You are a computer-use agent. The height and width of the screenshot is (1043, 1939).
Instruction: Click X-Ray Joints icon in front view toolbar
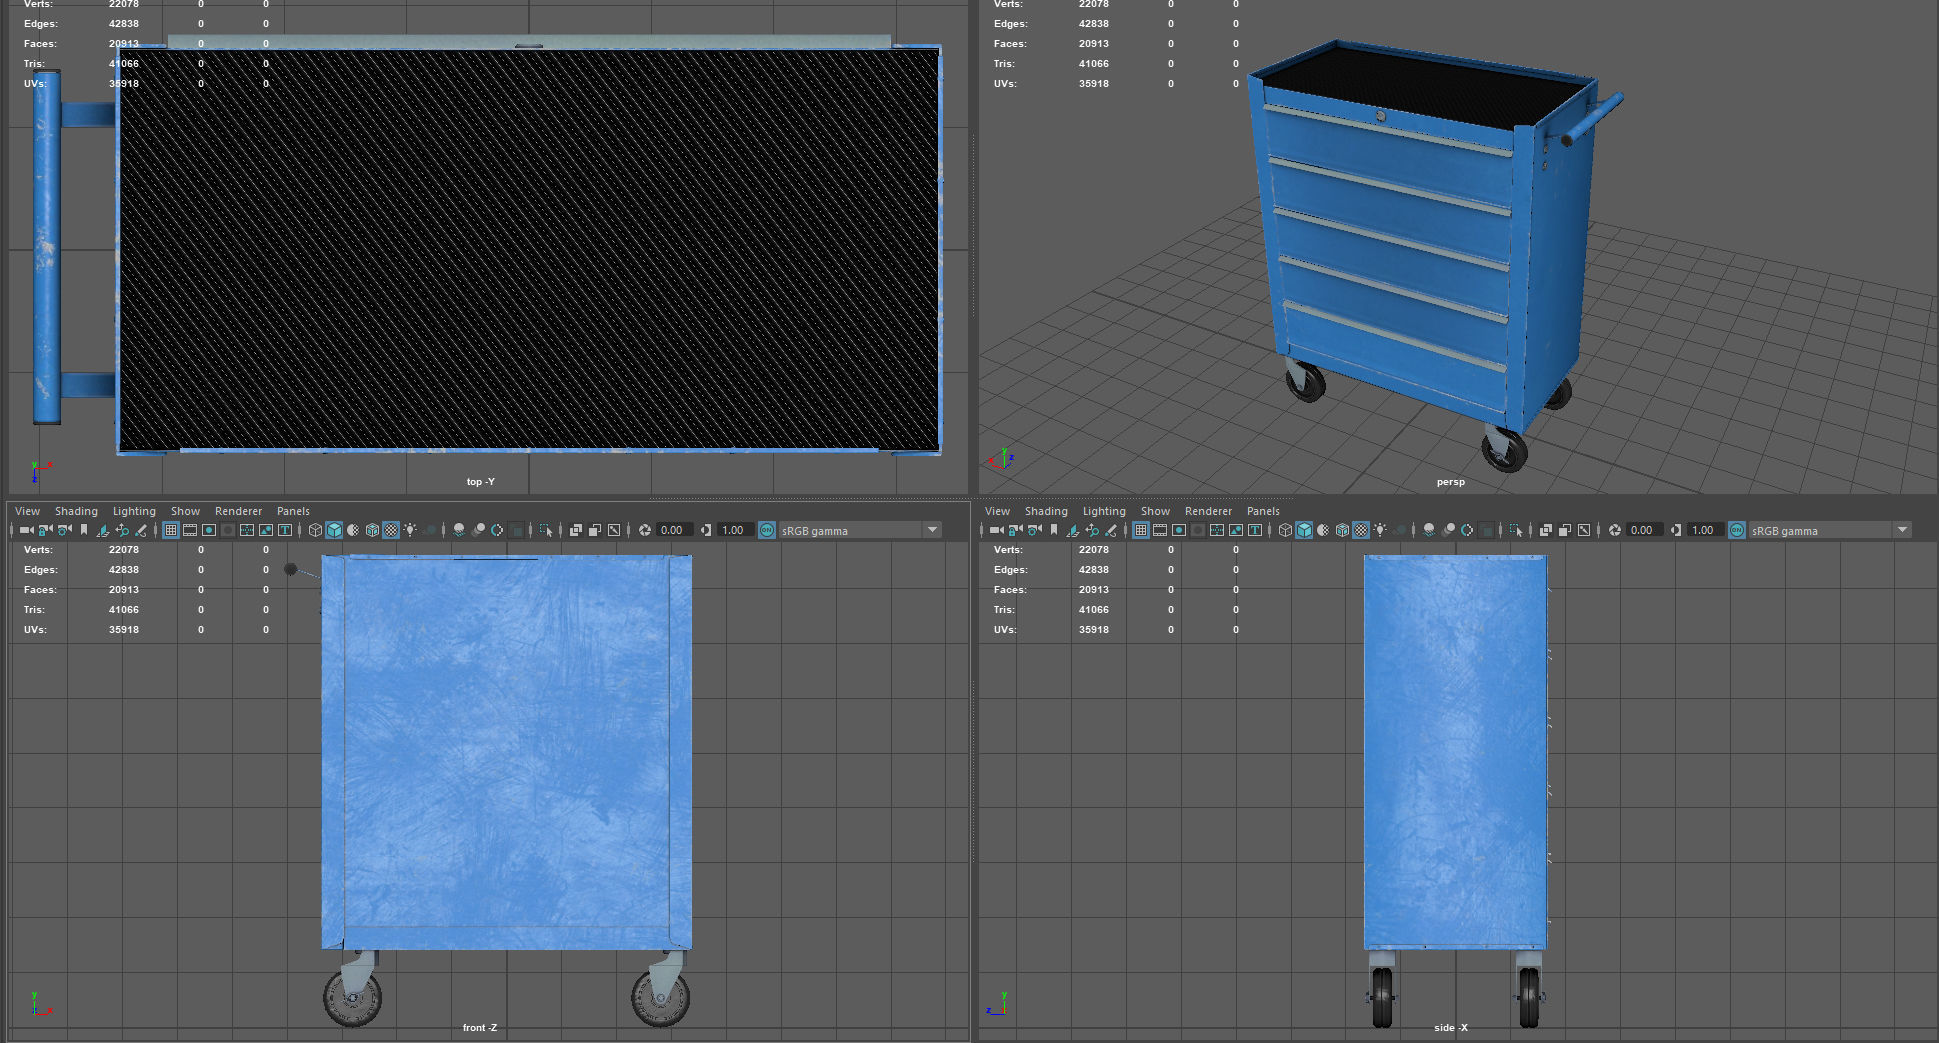[614, 530]
